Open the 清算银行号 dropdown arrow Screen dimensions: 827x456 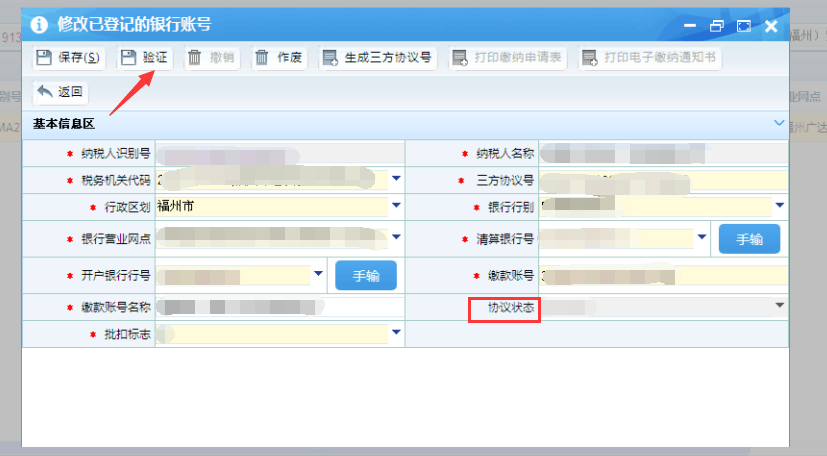coord(701,238)
